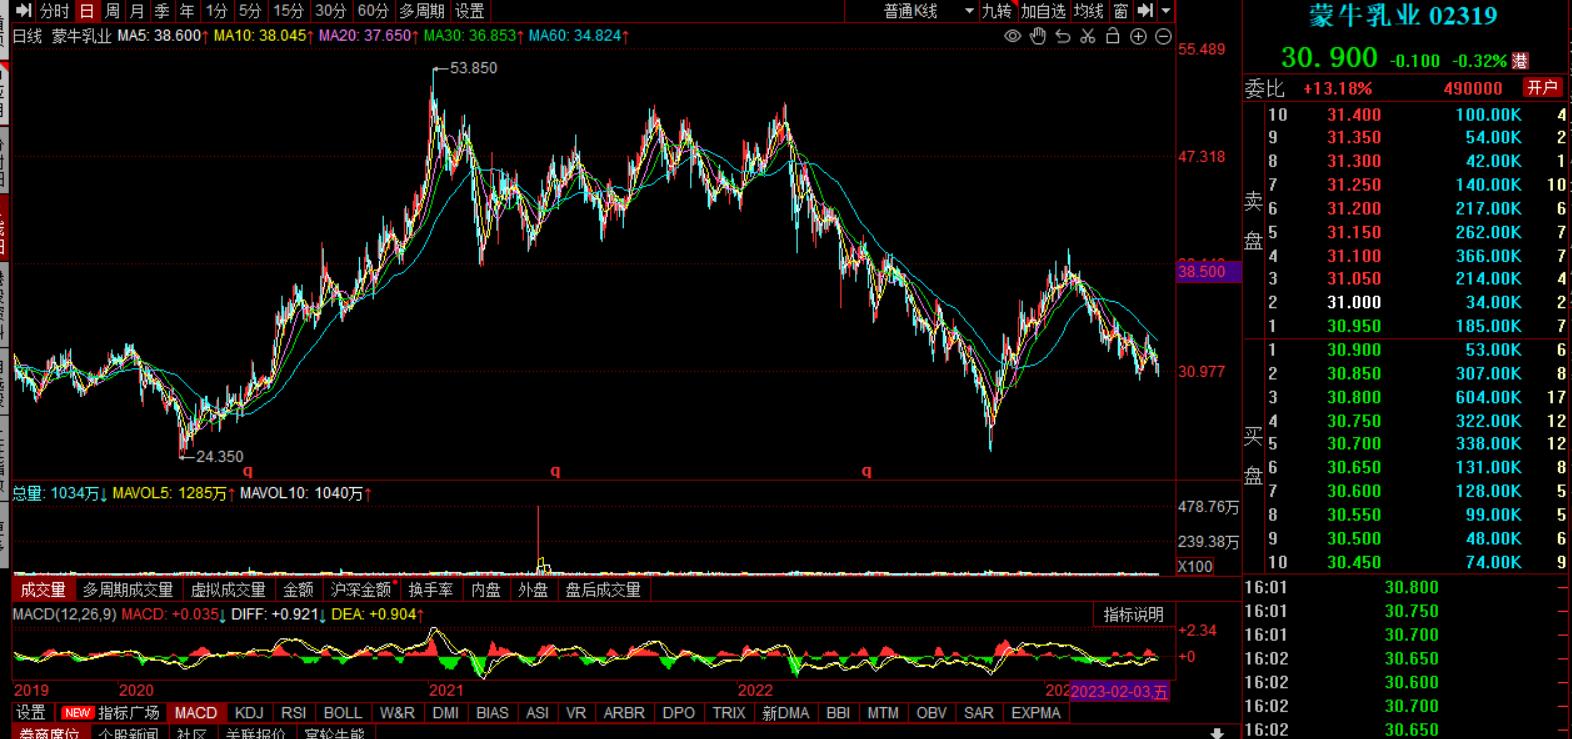Zoom out with the minus circle icon

(1163, 37)
